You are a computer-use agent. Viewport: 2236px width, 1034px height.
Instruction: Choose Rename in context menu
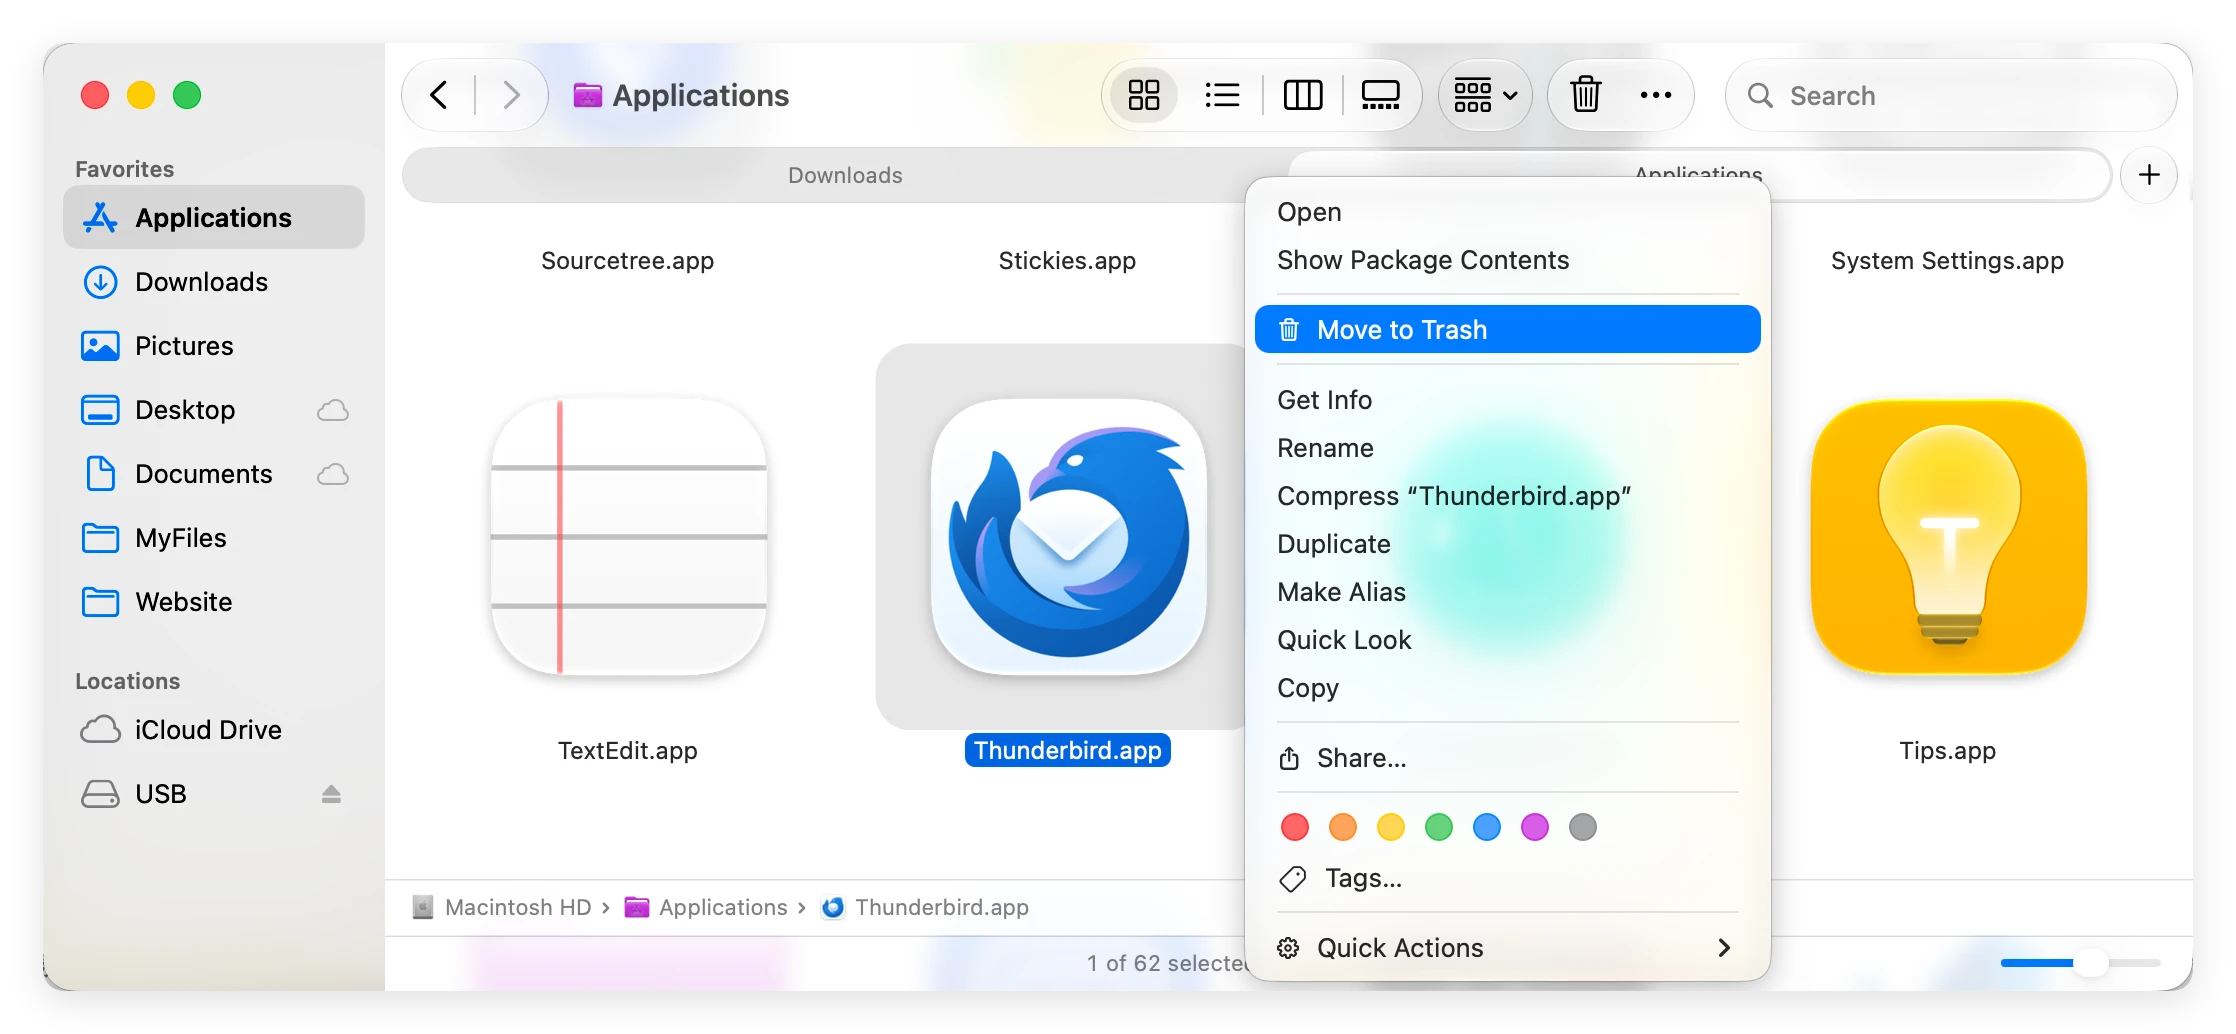pos(1508,448)
